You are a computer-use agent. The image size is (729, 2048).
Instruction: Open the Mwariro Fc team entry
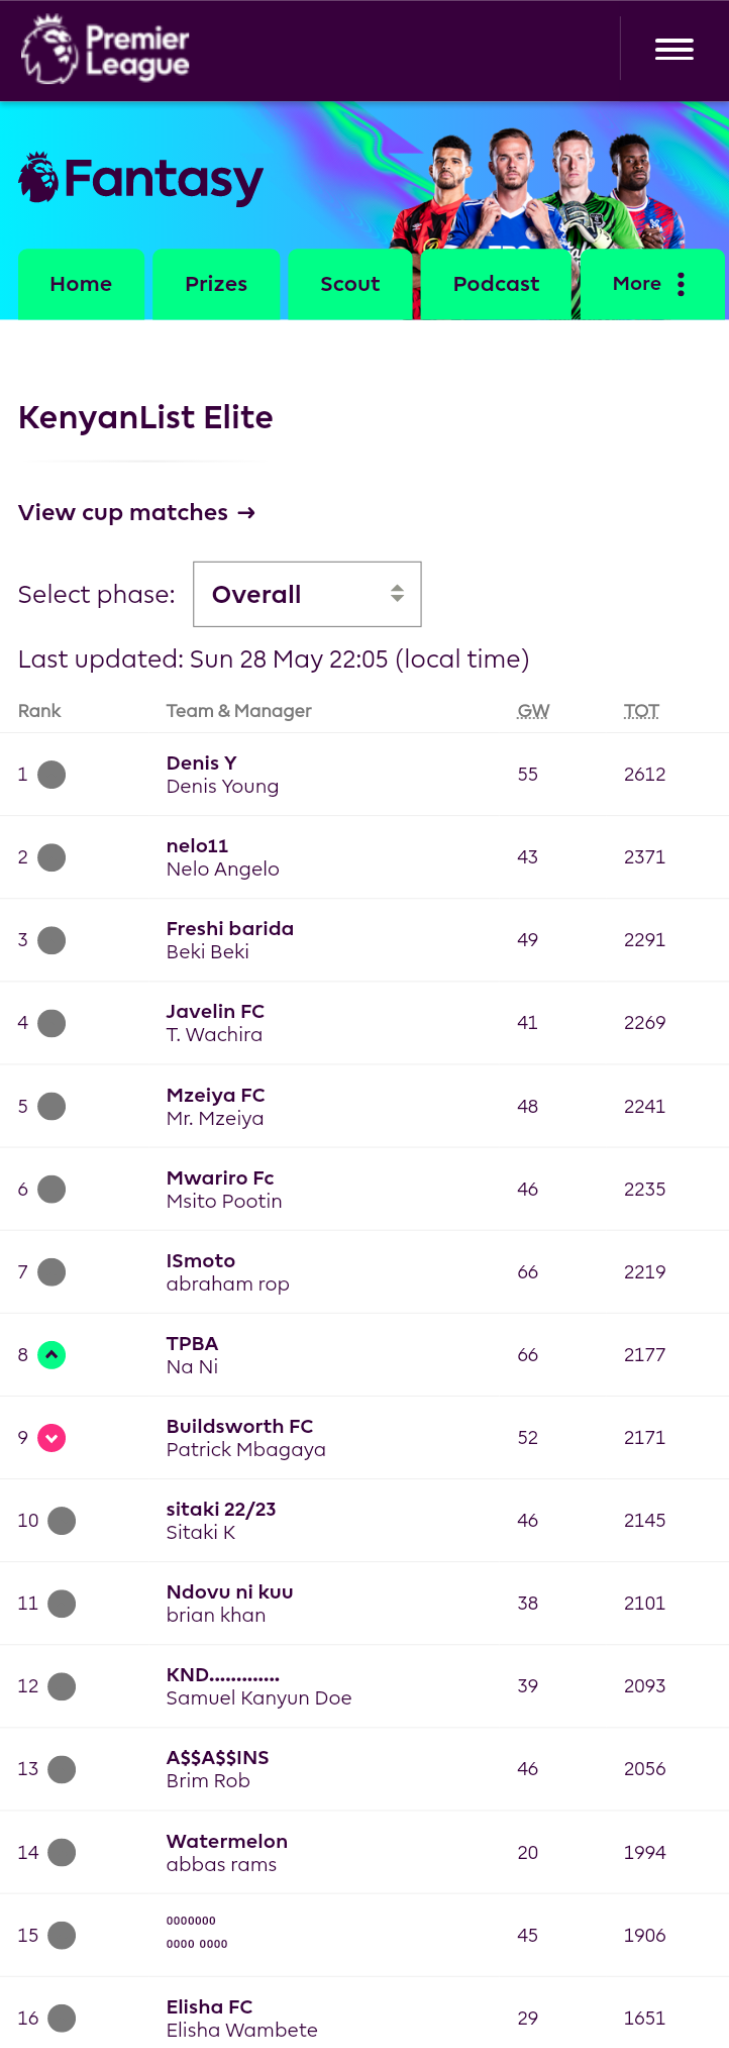(x=220, y=1178)
